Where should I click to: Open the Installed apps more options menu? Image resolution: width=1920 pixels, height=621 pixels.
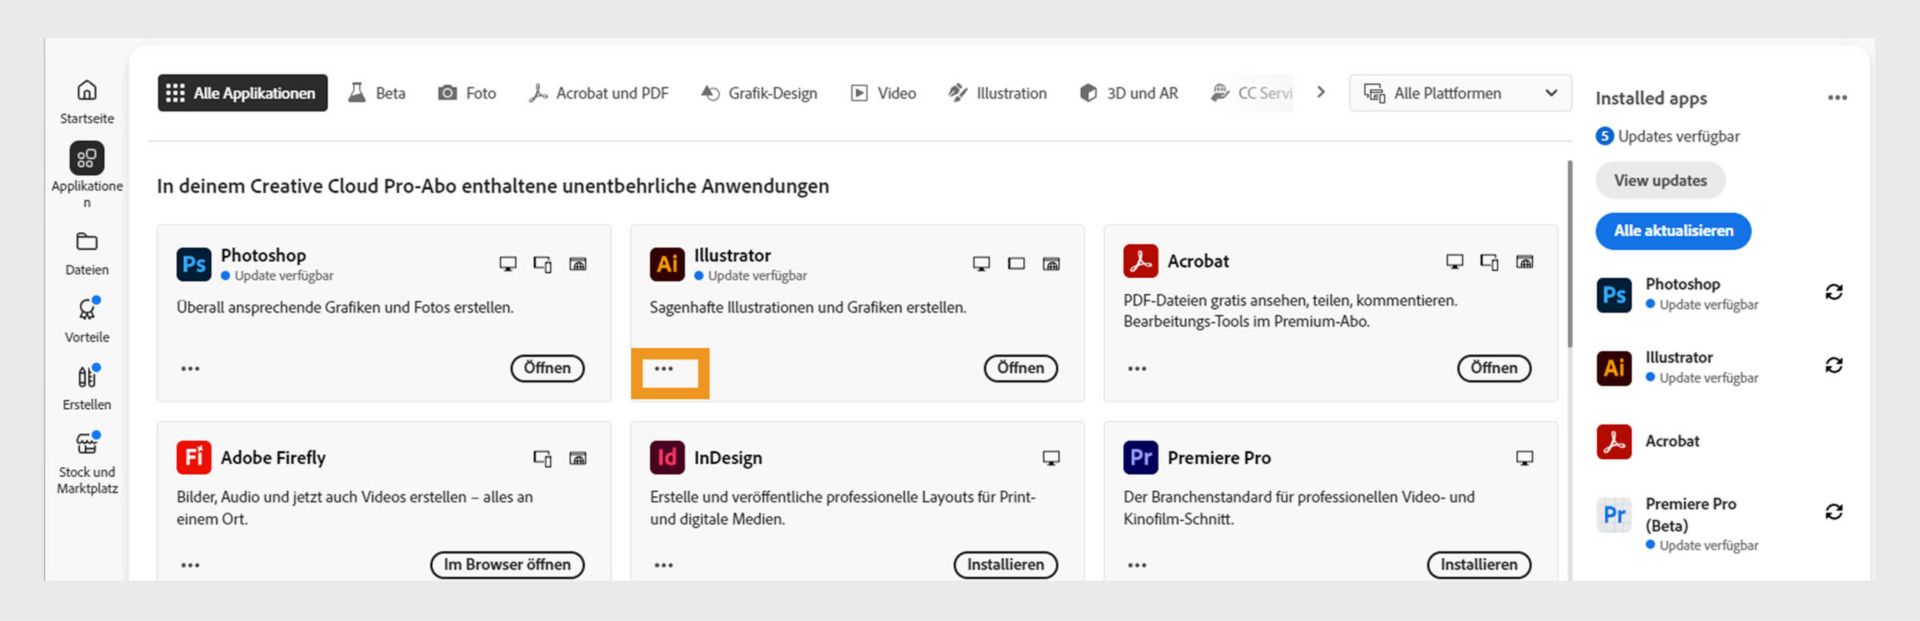coord(1837,98)
